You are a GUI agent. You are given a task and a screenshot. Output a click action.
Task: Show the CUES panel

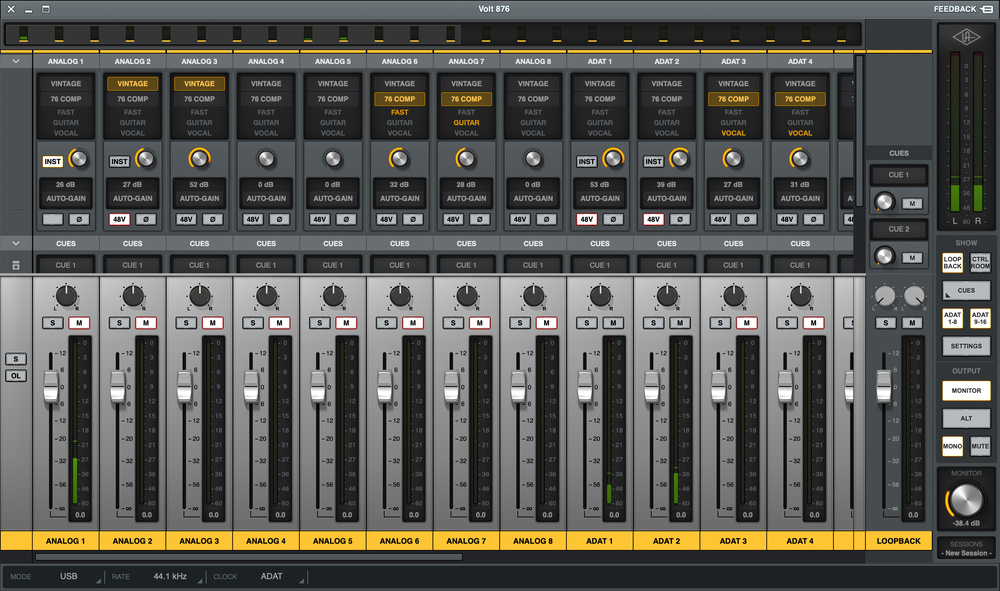966,290
